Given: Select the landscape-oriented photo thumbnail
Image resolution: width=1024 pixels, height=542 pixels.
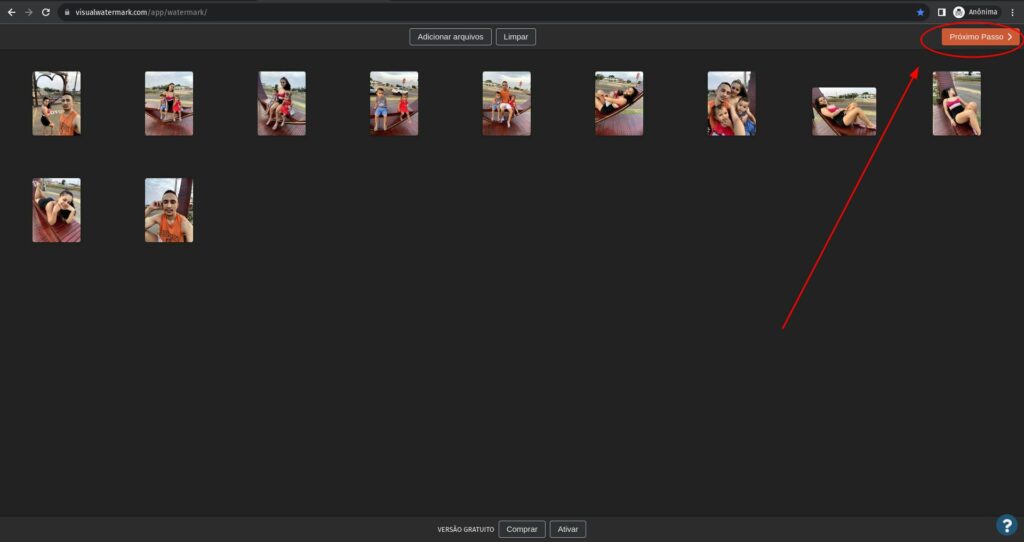Looking at the screenshot, I should [844, 112].
